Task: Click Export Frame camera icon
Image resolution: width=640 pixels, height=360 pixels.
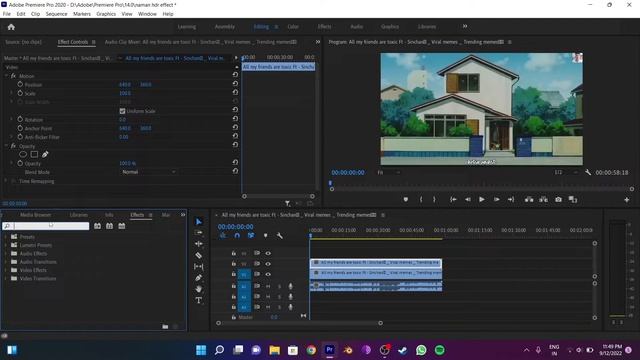Action: [558, 200]
